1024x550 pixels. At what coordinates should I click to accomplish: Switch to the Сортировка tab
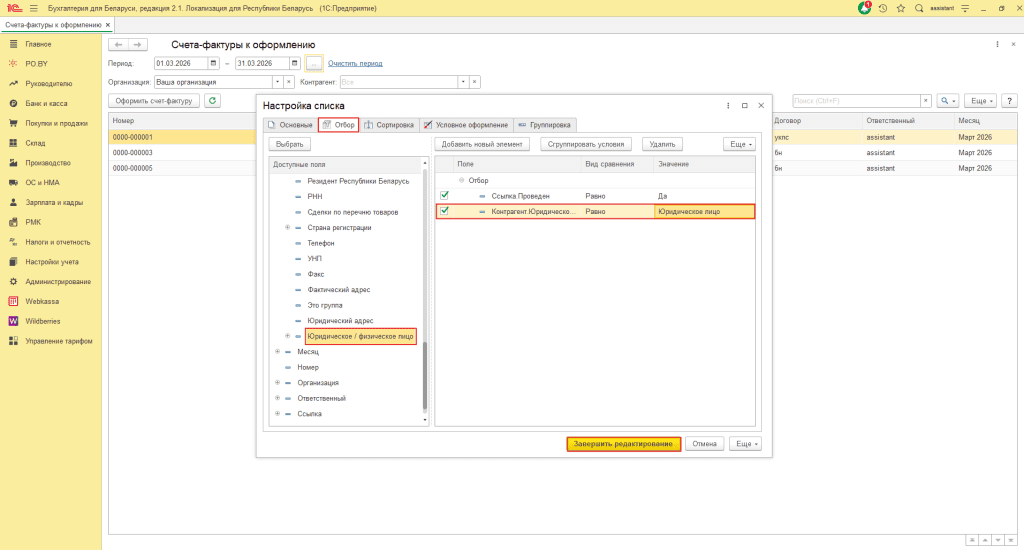coord(390,125)
